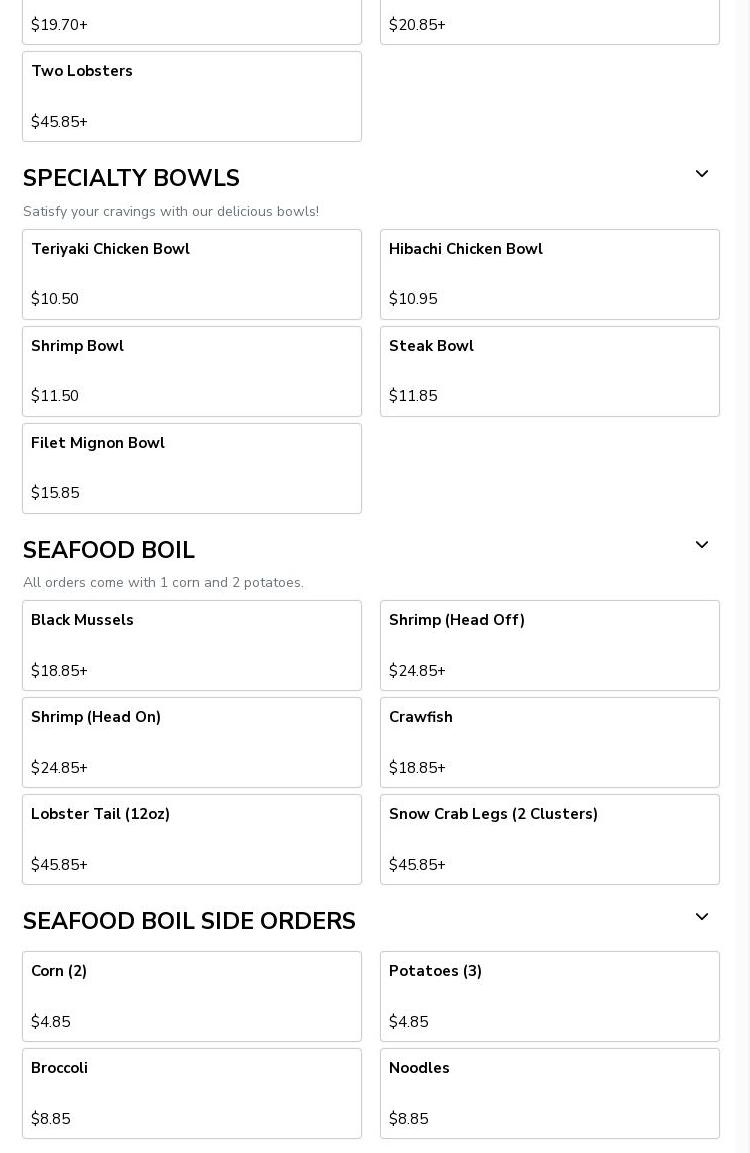
Task: Collapse the Specialty Bowls section
Action: point(702,174)
